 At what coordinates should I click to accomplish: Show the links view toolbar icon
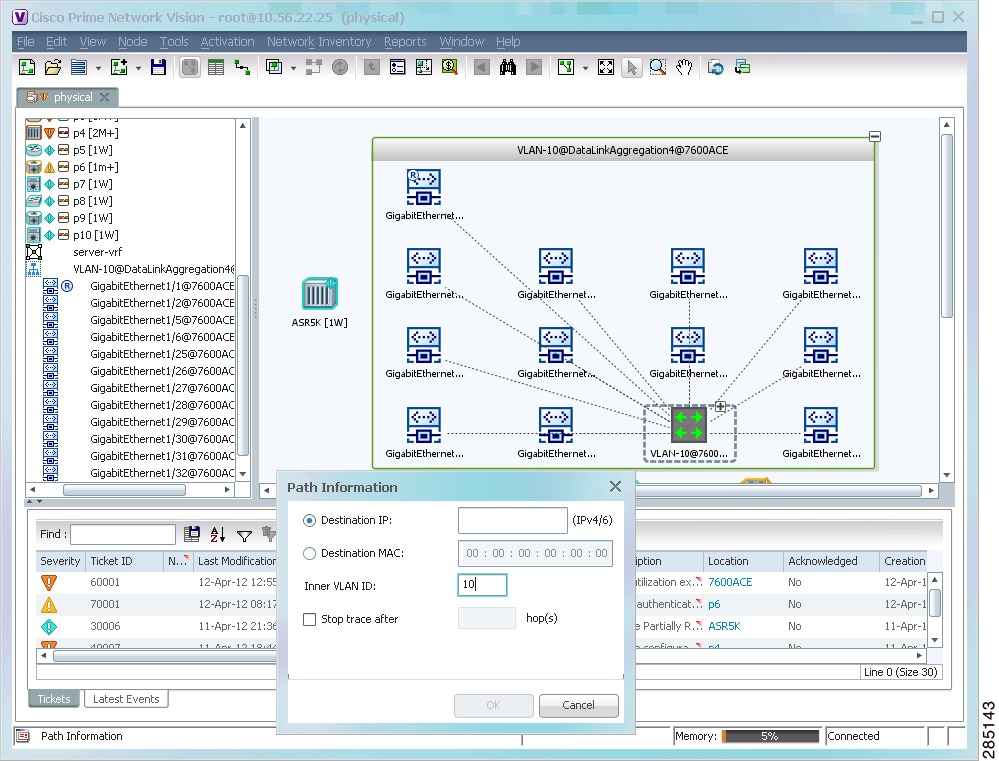coord(242,68)
